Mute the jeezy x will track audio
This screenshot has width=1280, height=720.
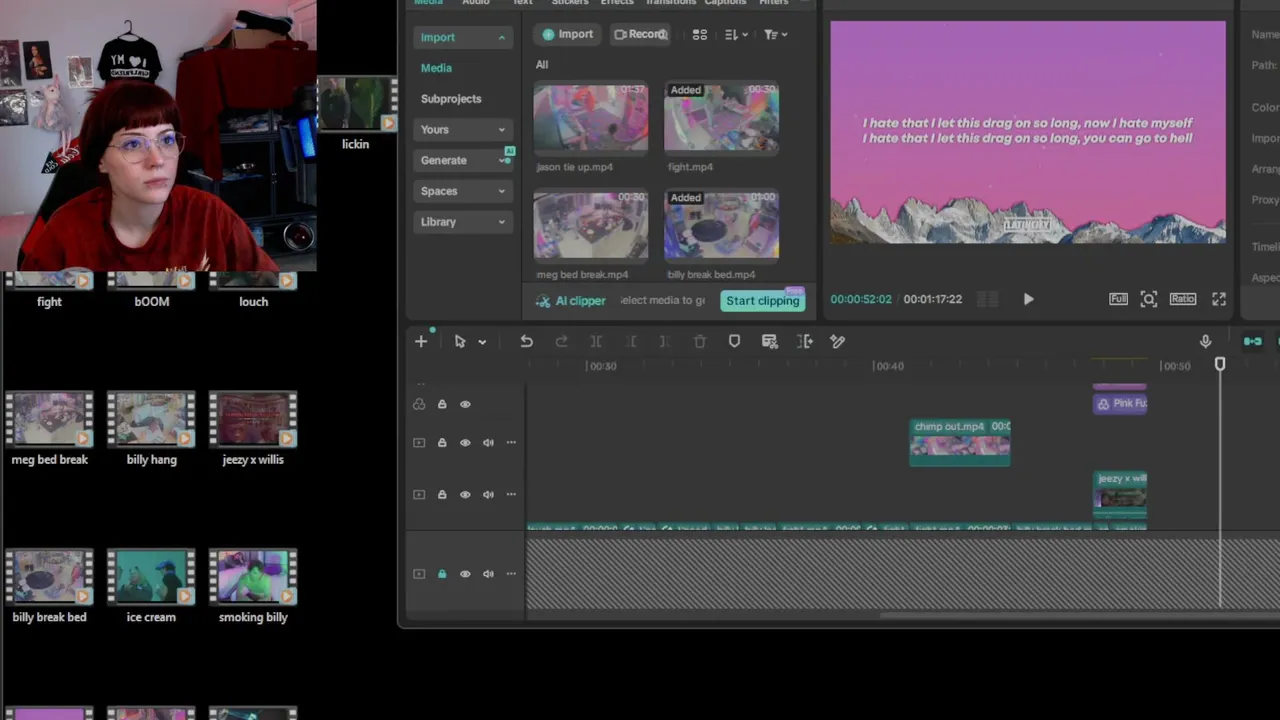point(488,495)
